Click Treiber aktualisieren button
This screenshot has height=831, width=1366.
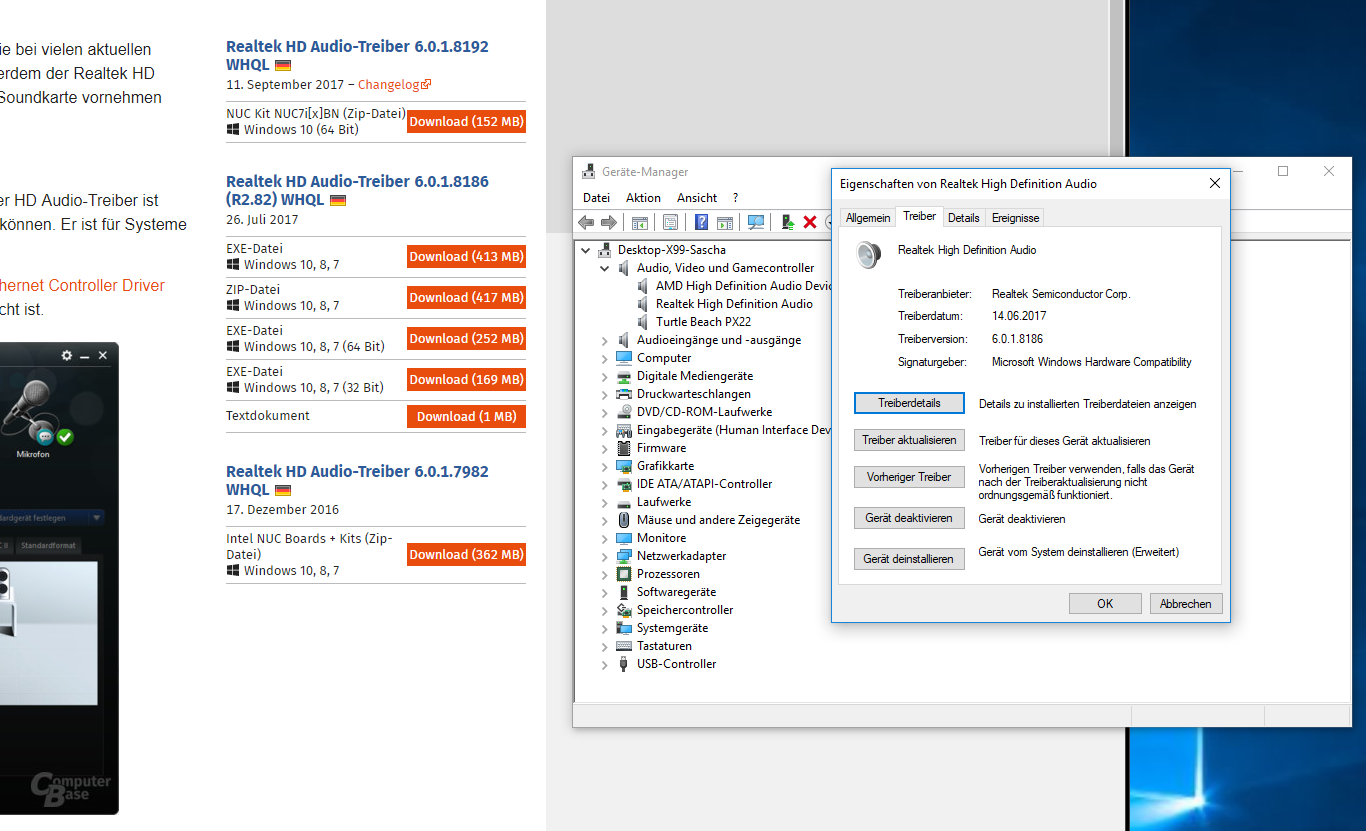pos(909,440)
